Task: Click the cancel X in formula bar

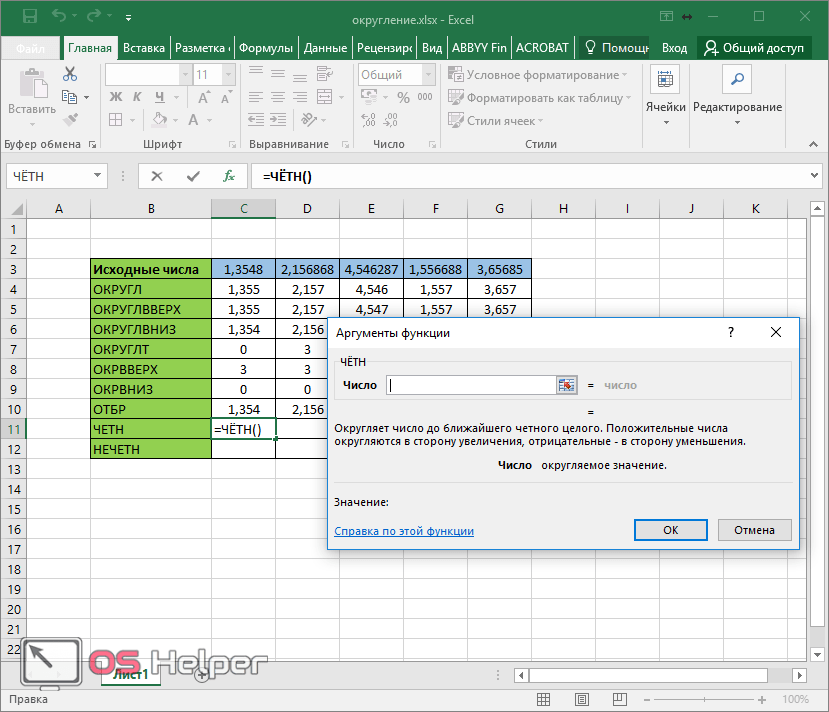Action: coord(157,176)
